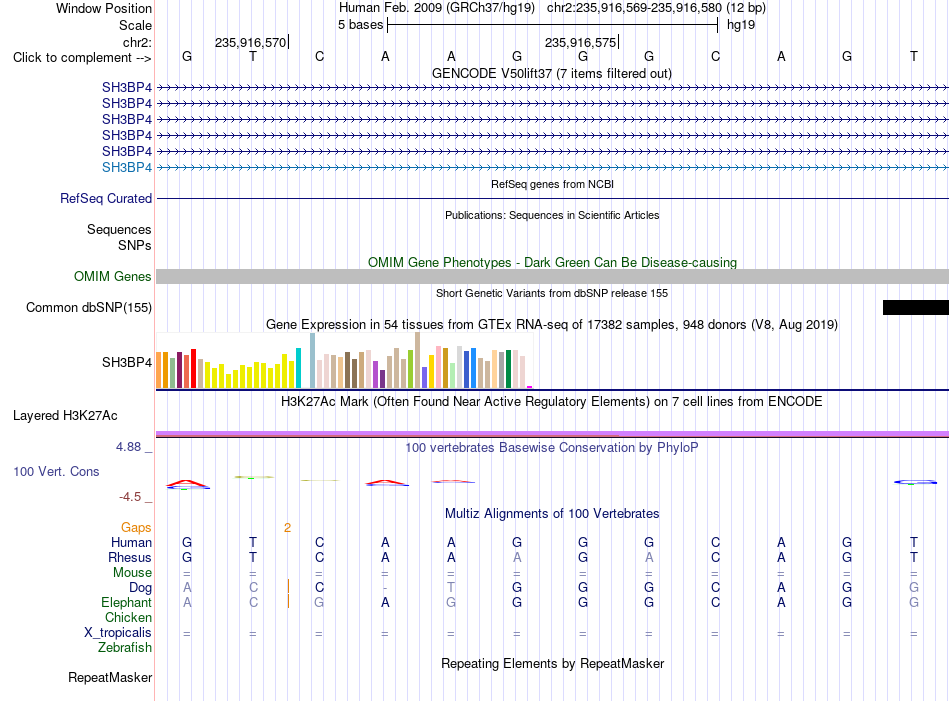This screenshot has width=950, height=701.
Task: Click the 4.88 PhyloP upper limit
Action: [128, 447]
